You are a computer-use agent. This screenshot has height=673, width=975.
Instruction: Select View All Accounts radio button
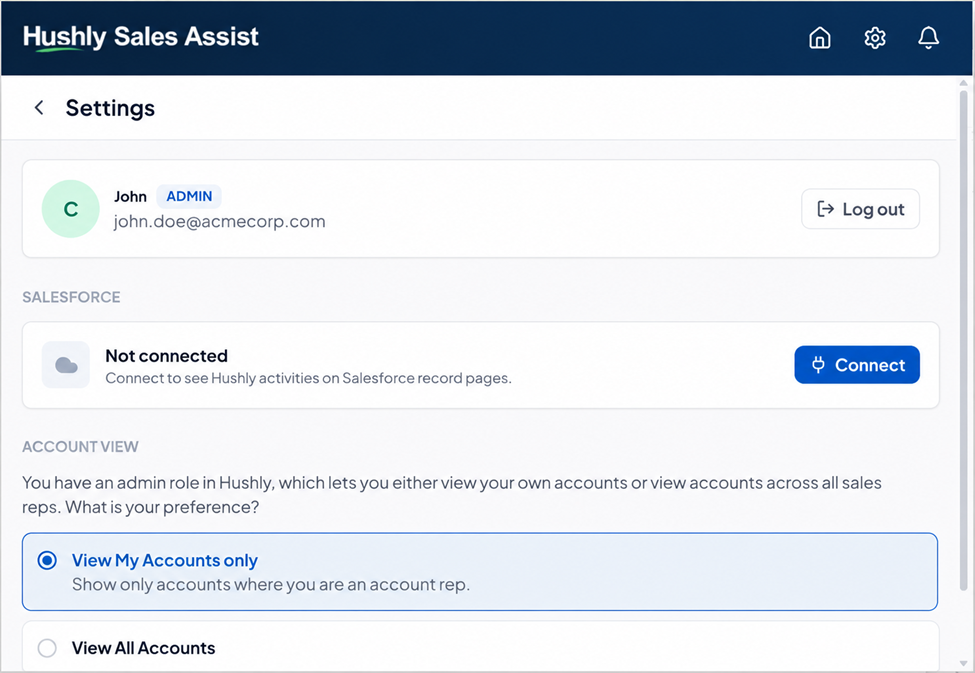pyautogui.click(x=47, y=647)
